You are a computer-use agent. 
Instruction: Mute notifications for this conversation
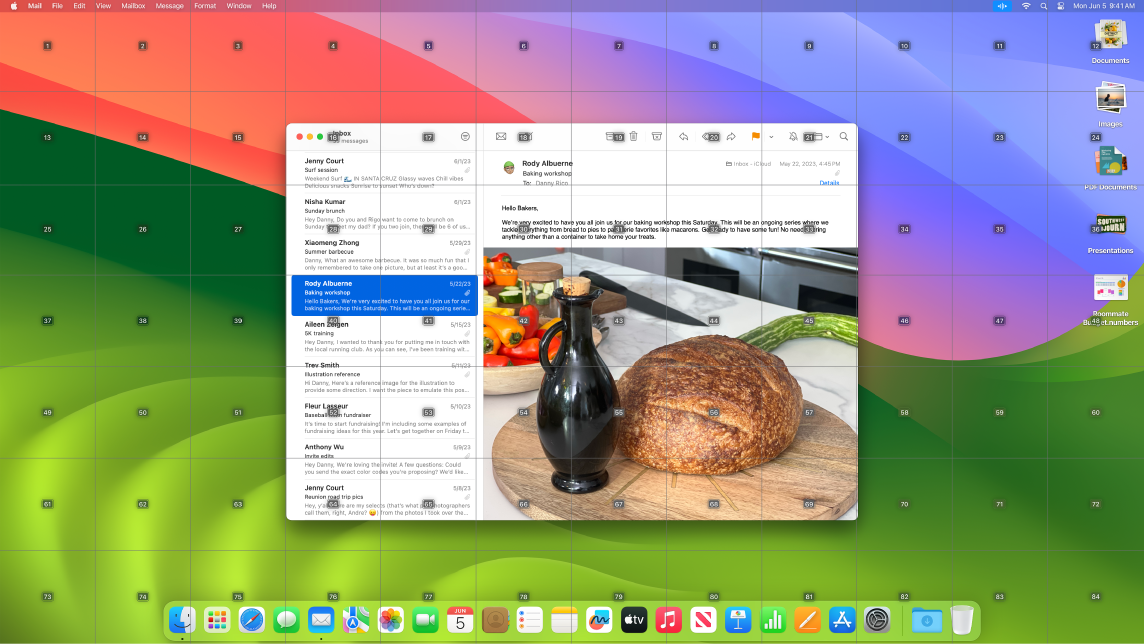pyautogui.click(x=793, y=137)
